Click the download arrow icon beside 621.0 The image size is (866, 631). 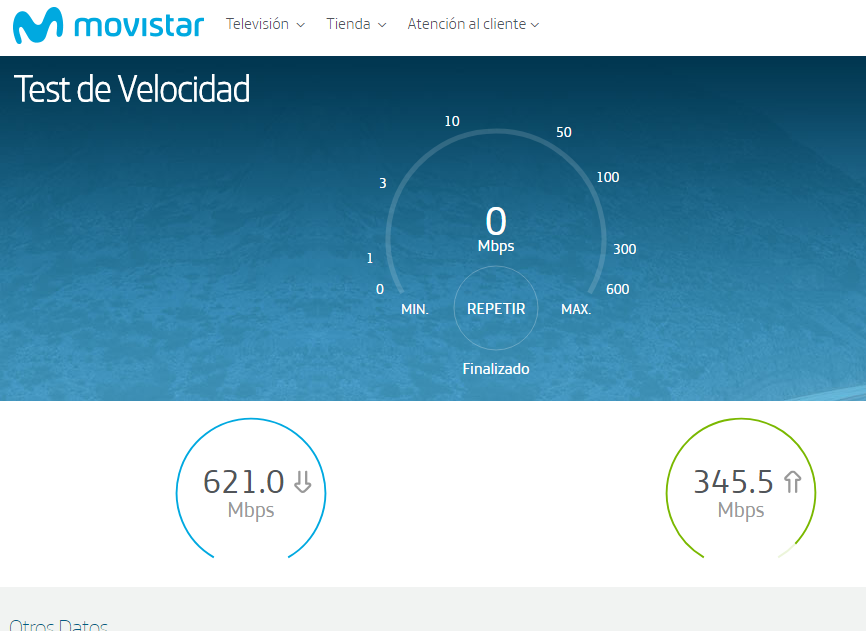pyautogui.click(x=303, y=483)
